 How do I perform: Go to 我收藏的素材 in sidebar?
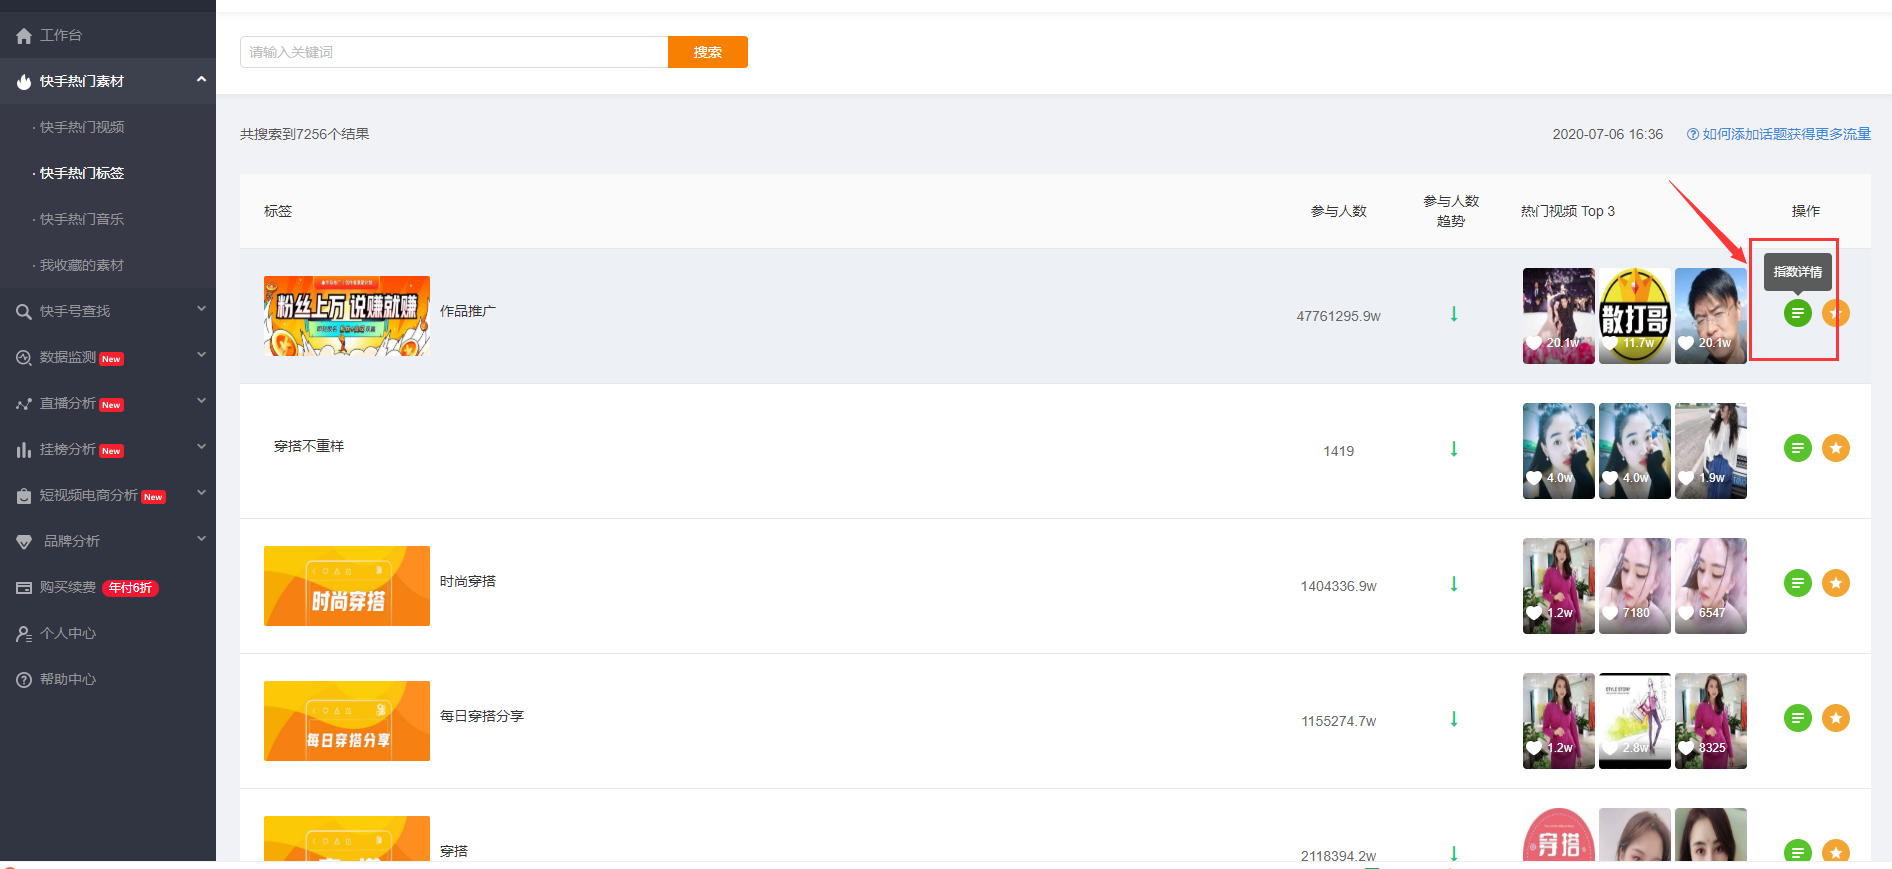[82, 265]
